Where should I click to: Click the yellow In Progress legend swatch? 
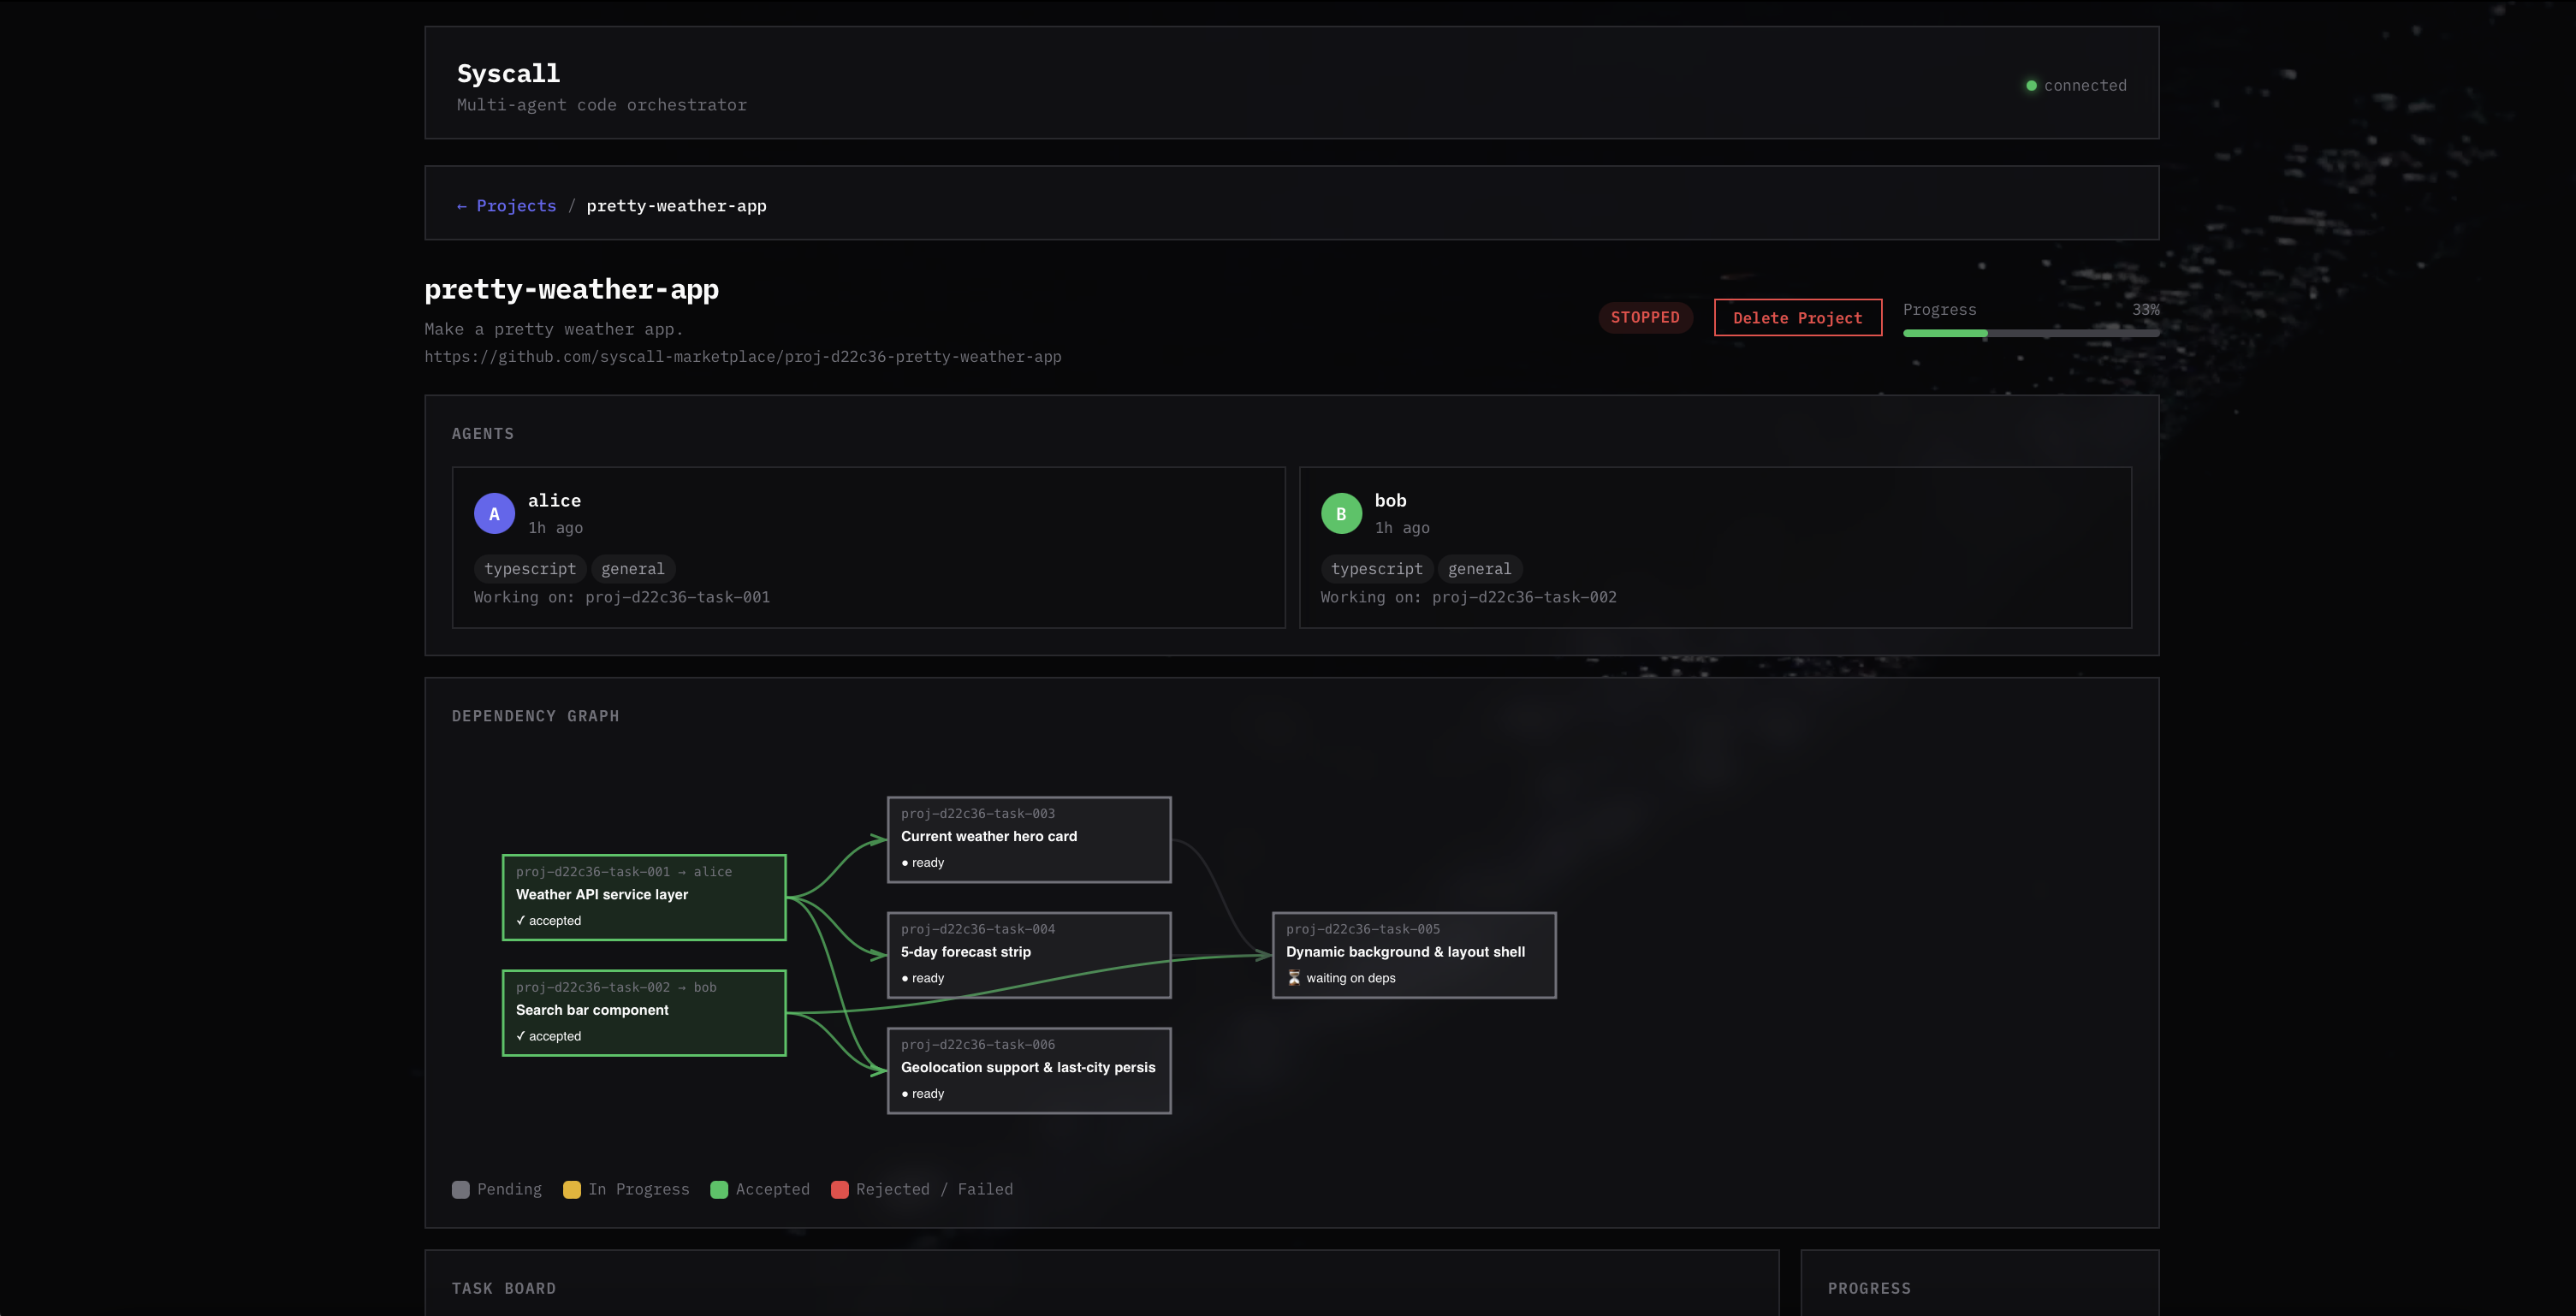click(x=572, y=1189)
